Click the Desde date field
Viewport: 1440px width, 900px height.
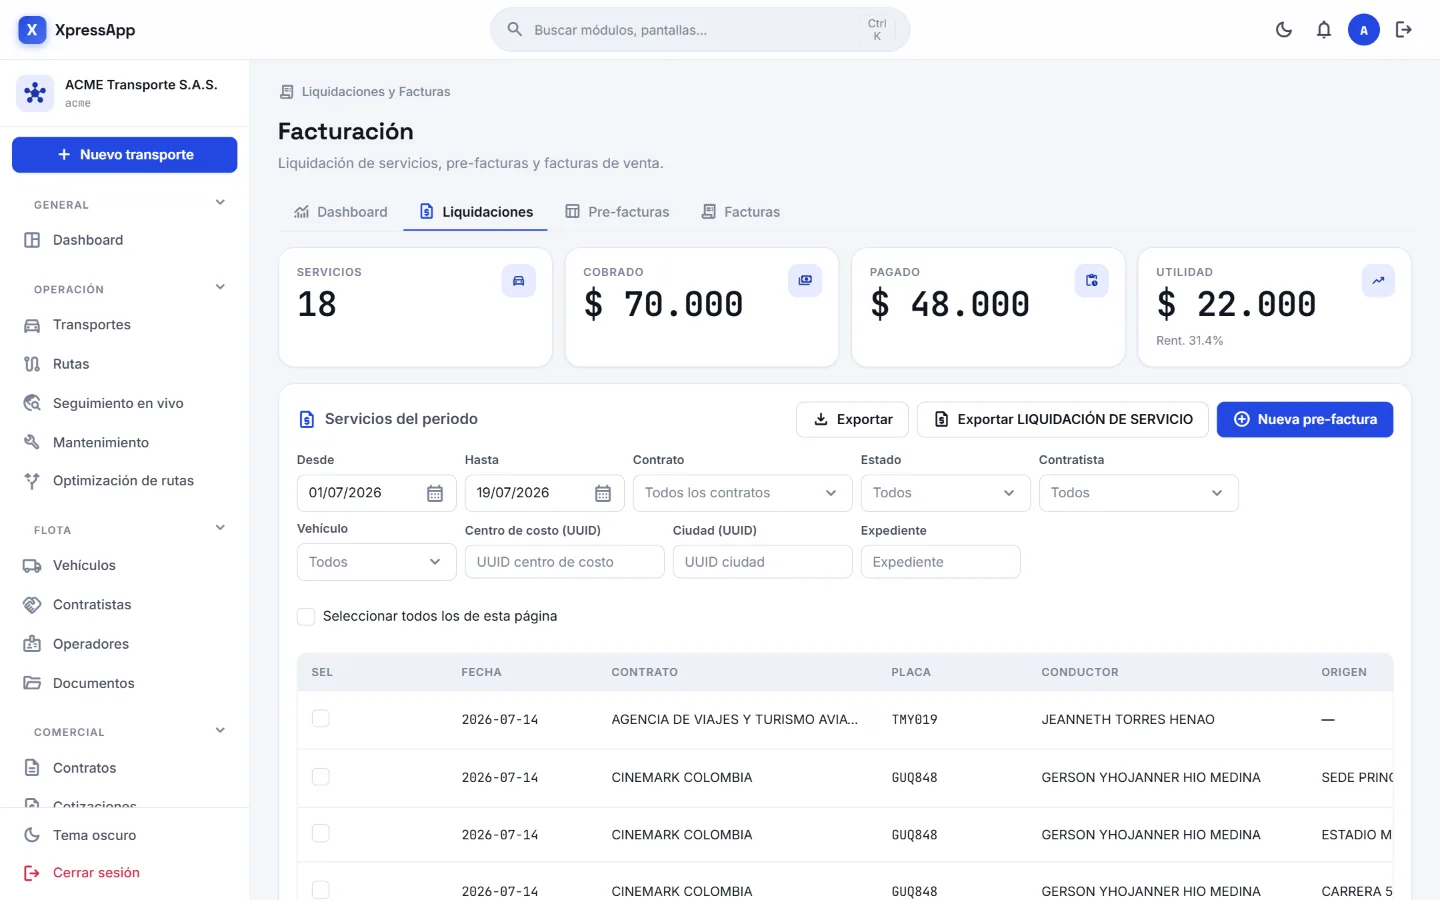(x=376, y=493)
